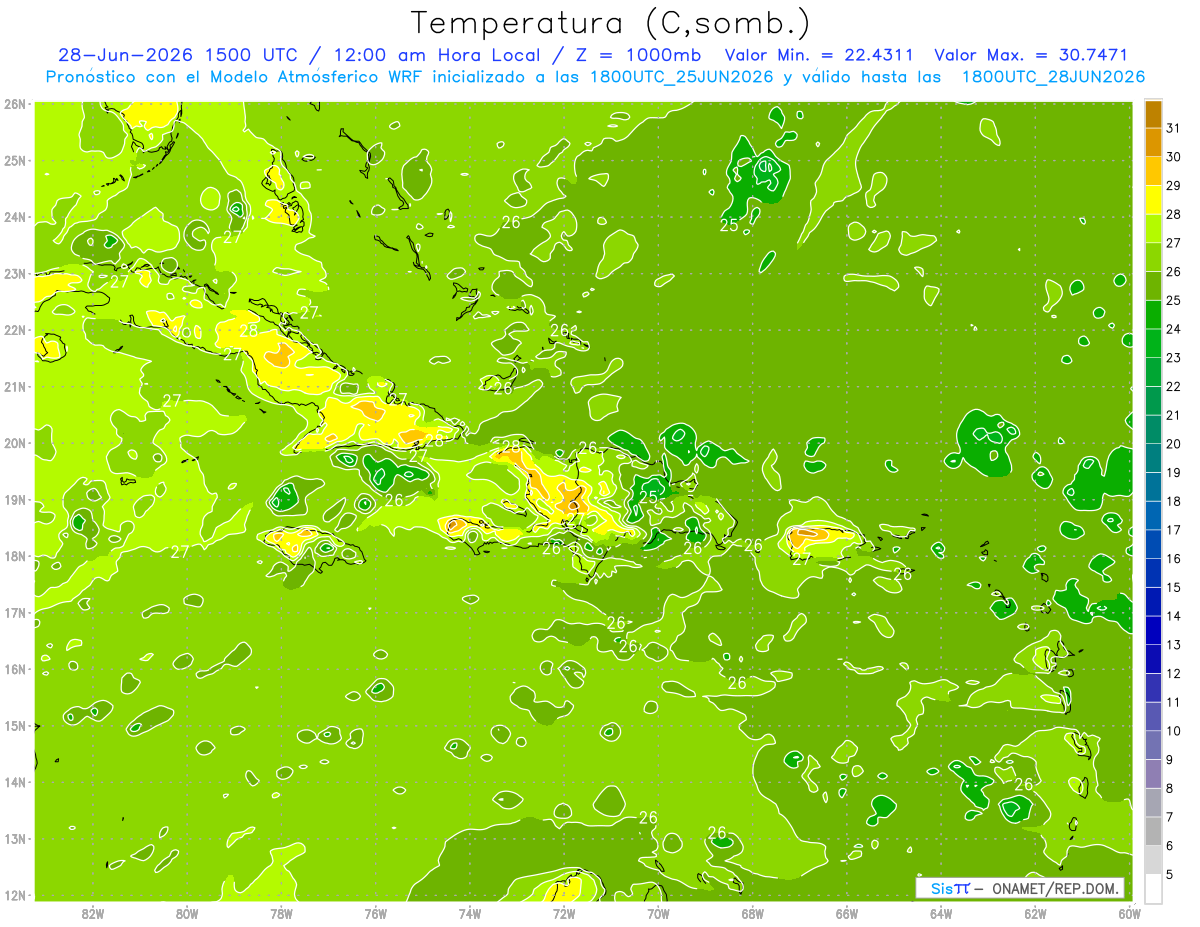Viewport: 1200px width, 927px height.
Task: Click the 17N latitude axis label
Action: tap(15, 612)
